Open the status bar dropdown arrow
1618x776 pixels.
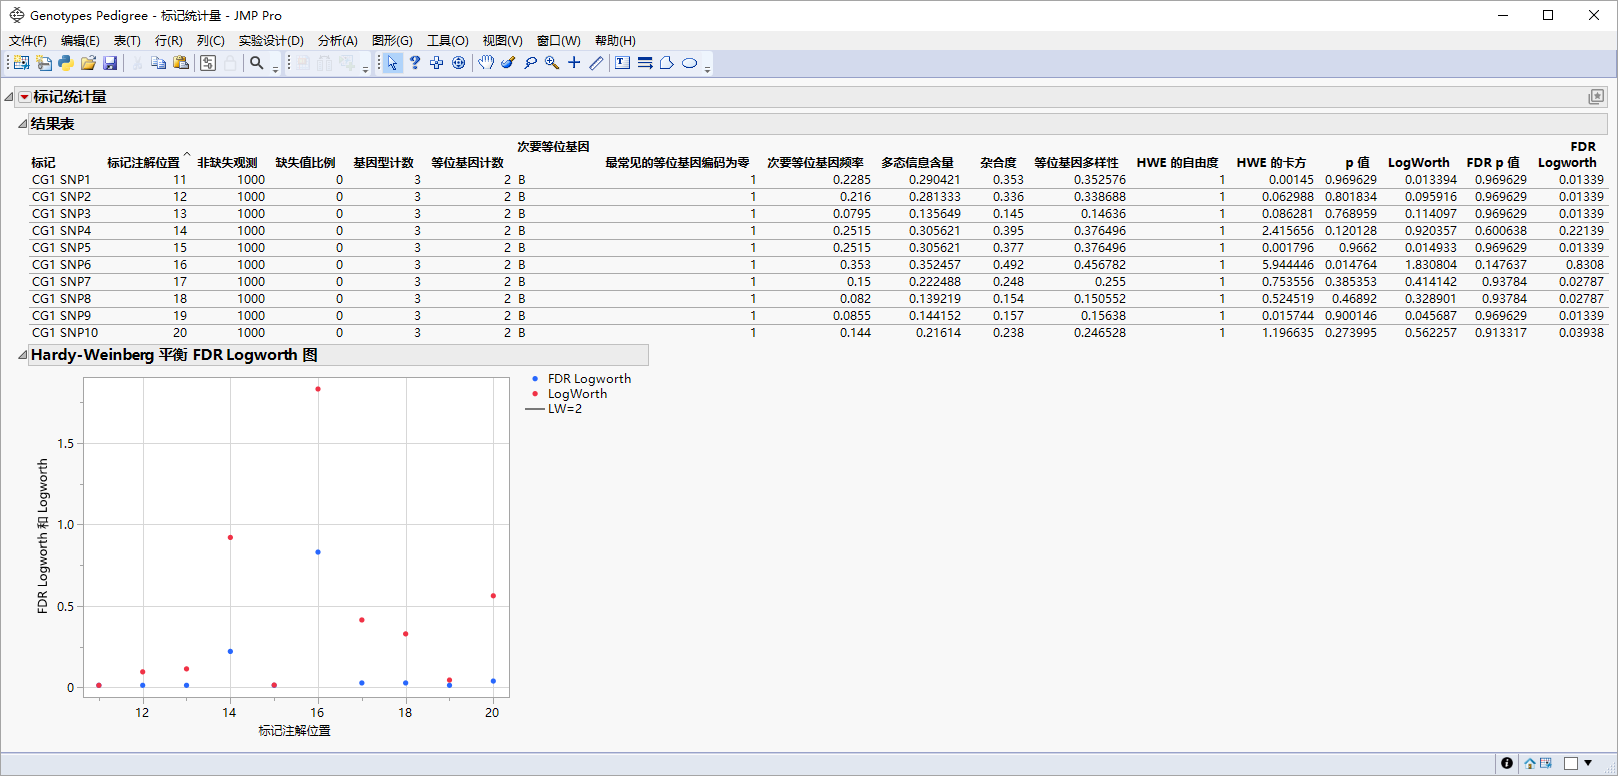click(x=1588, y=763)
